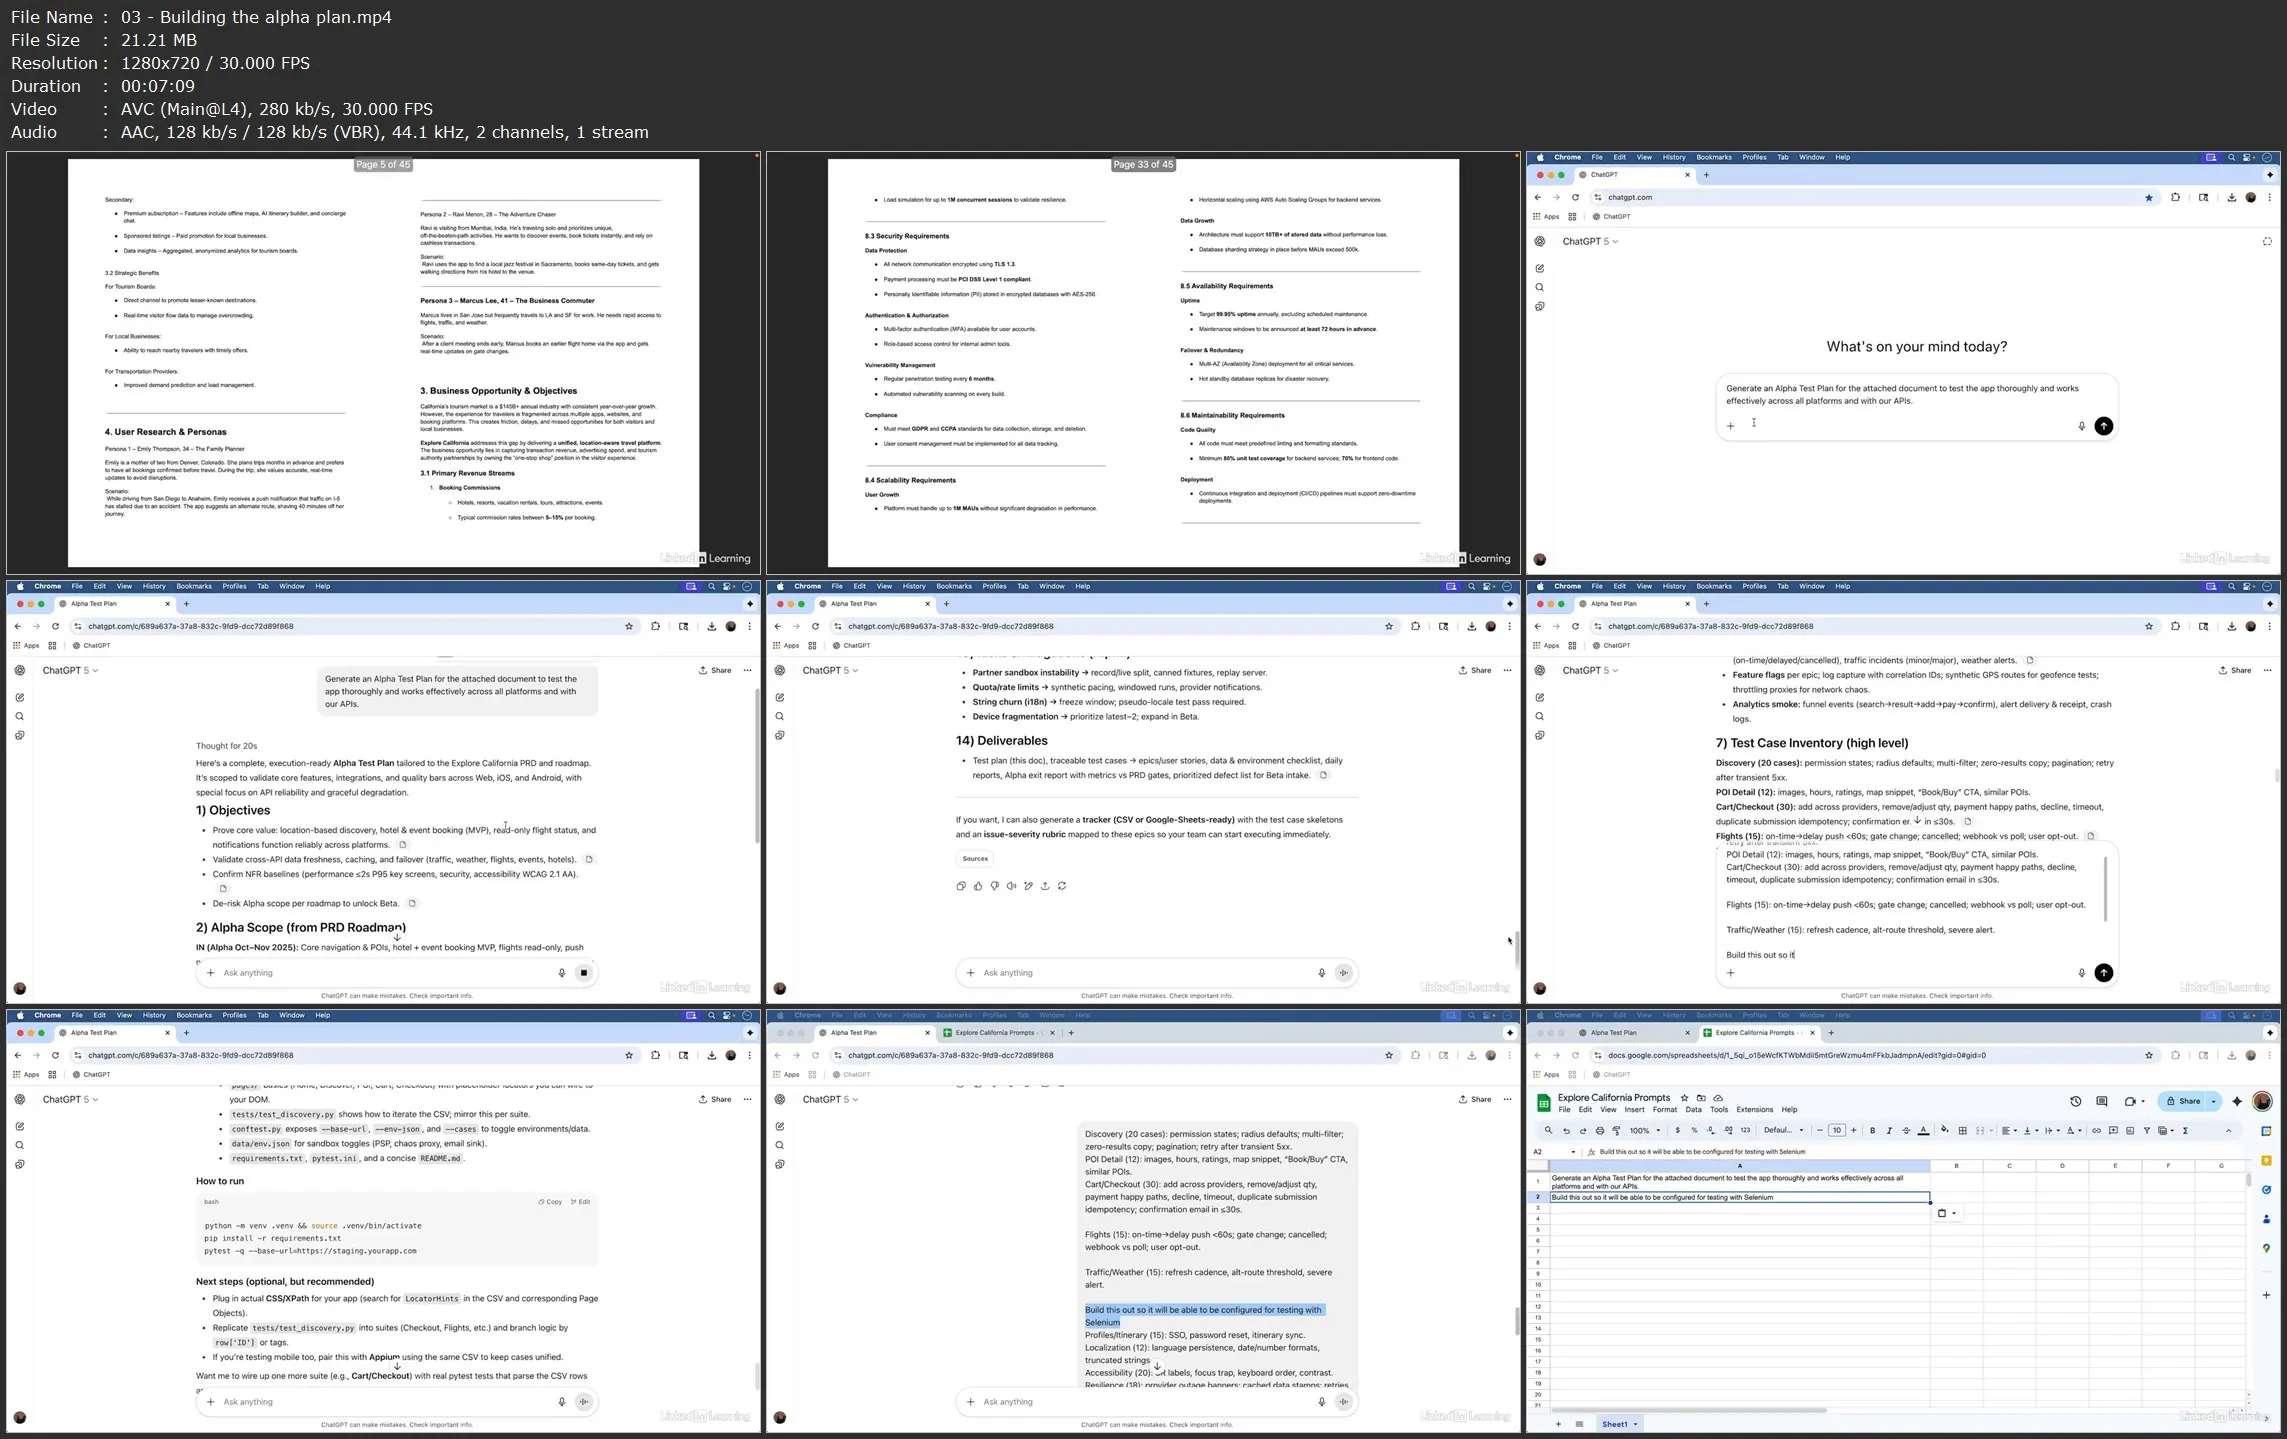Open the 100% zoom dropdown in Sheets
Screen dimensions: 2287x1439
[x=1645, y=1130]
